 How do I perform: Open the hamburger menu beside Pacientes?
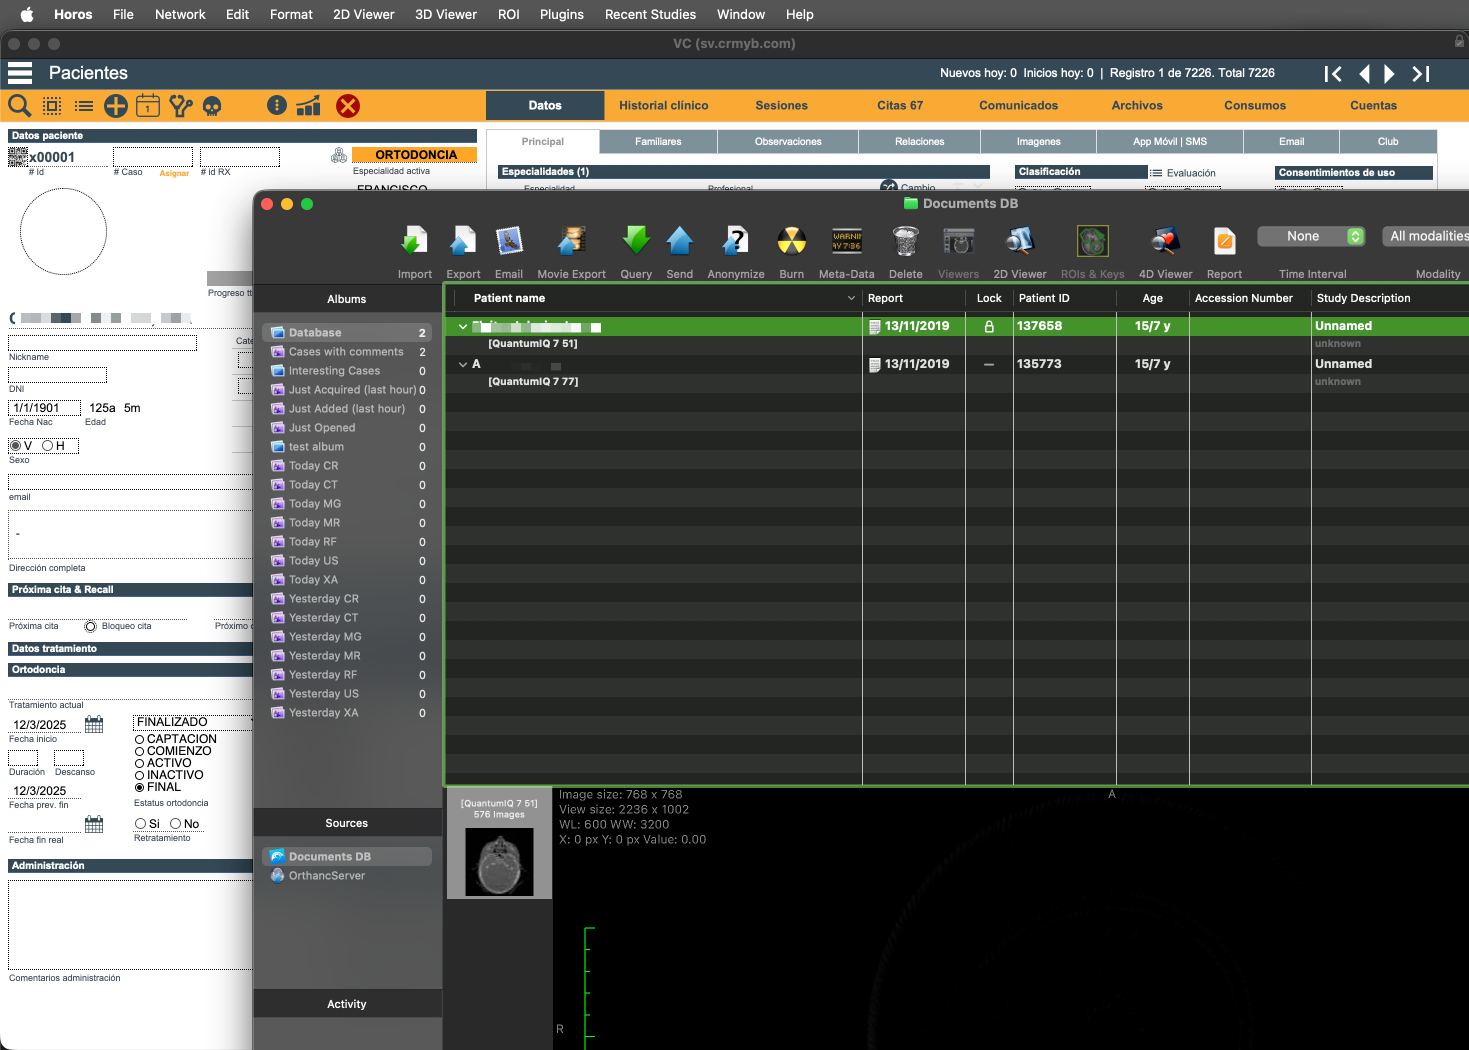(x=20, y=73)
